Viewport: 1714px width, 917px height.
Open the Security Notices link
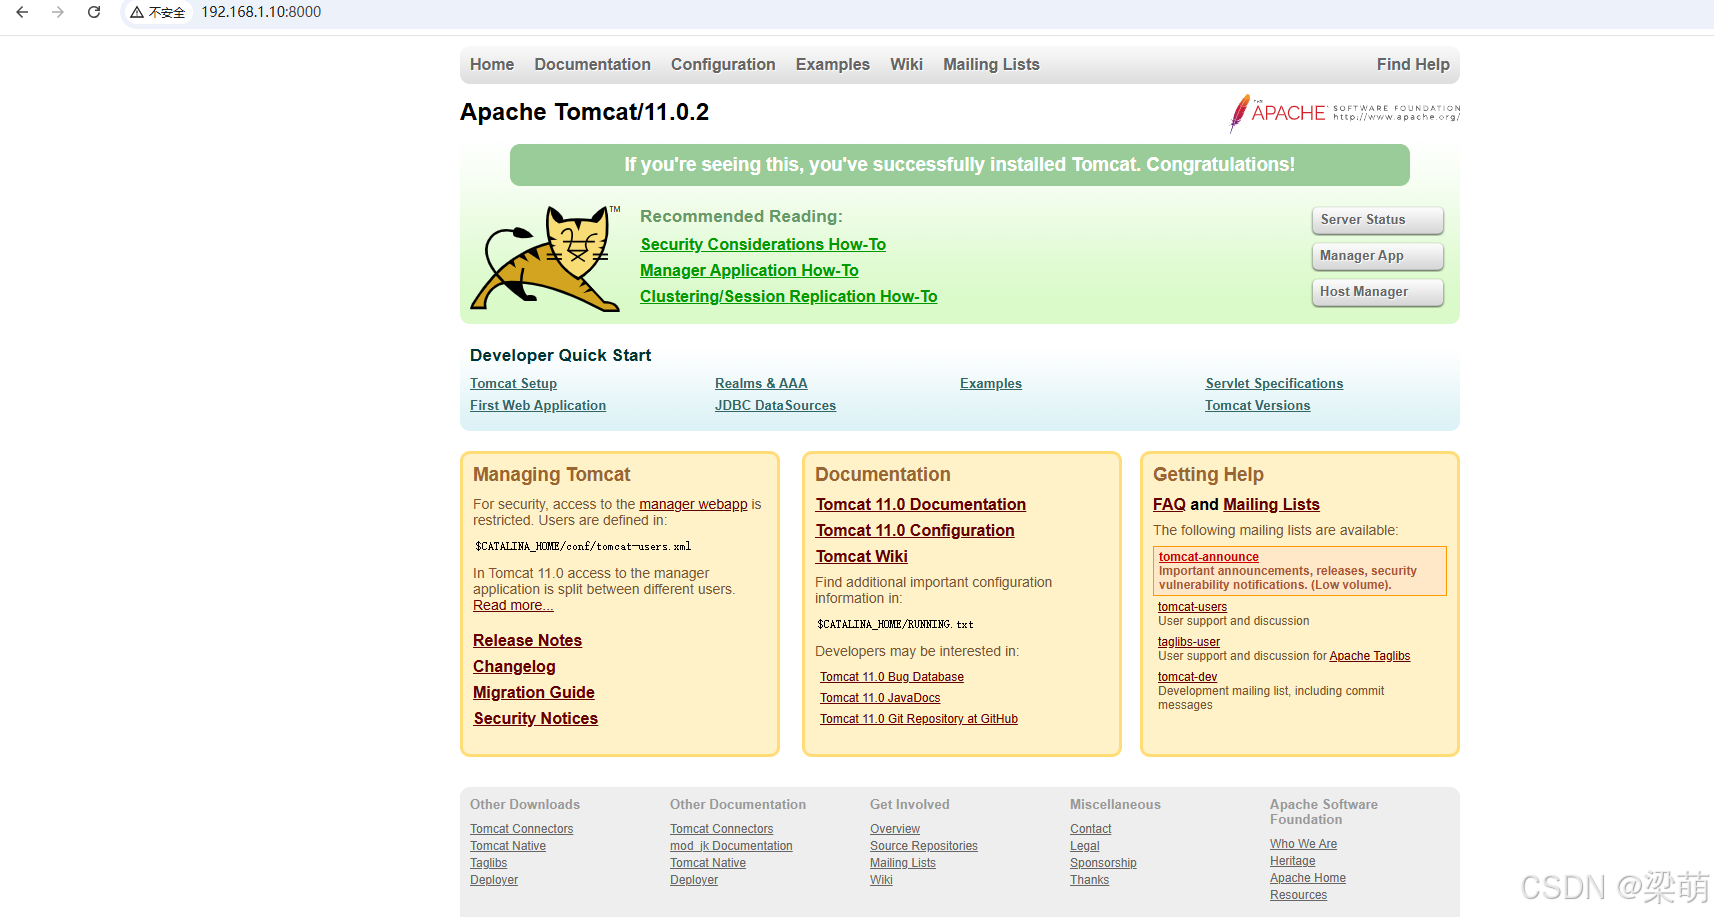(x=535, y=718)
